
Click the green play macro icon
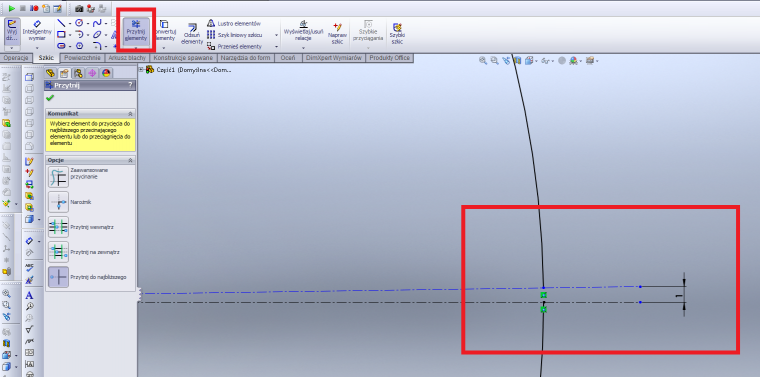[12, 8]
